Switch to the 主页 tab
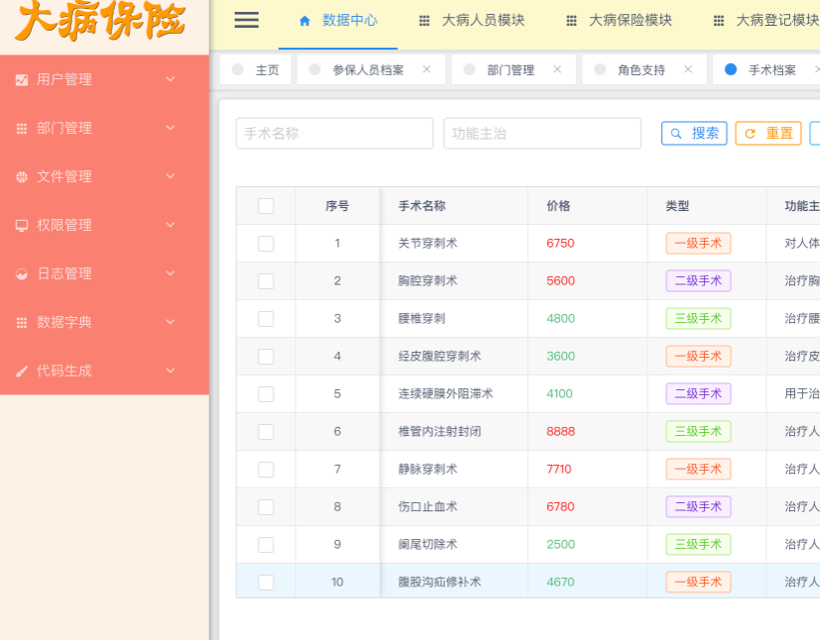This screenshot has width=820, height=640. (x=255, y=69)
